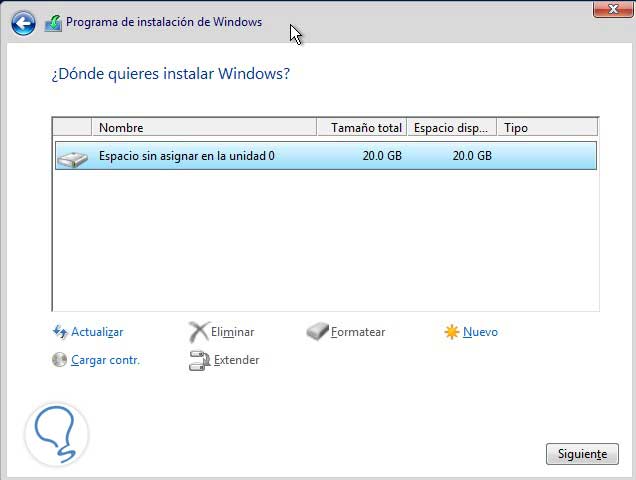The height and width of the screenshot is (480, 636).
Task: Click the drives icon beside Extender
Action: tap(199, 361)
